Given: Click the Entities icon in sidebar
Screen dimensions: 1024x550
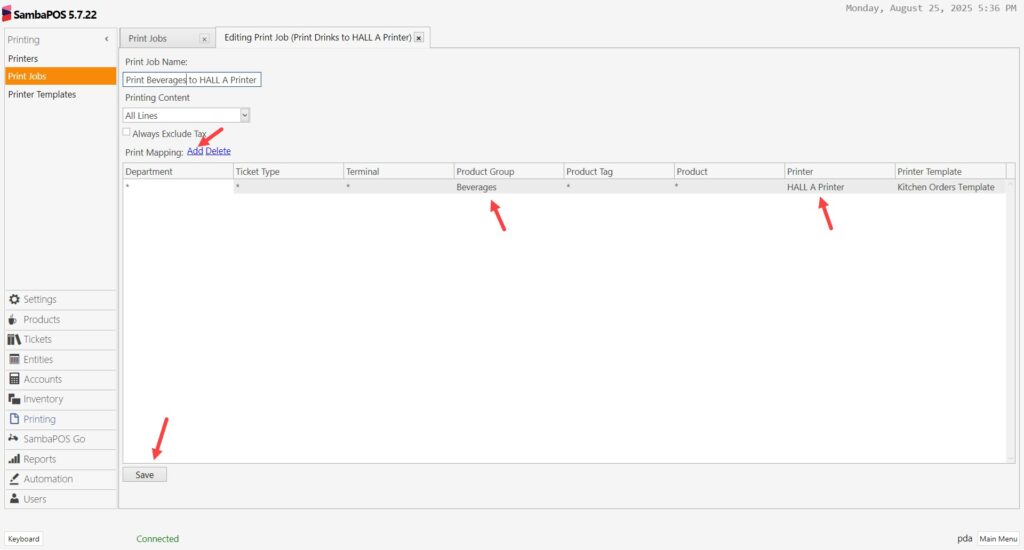Looking at the screenshot, I should coord(14,359).
